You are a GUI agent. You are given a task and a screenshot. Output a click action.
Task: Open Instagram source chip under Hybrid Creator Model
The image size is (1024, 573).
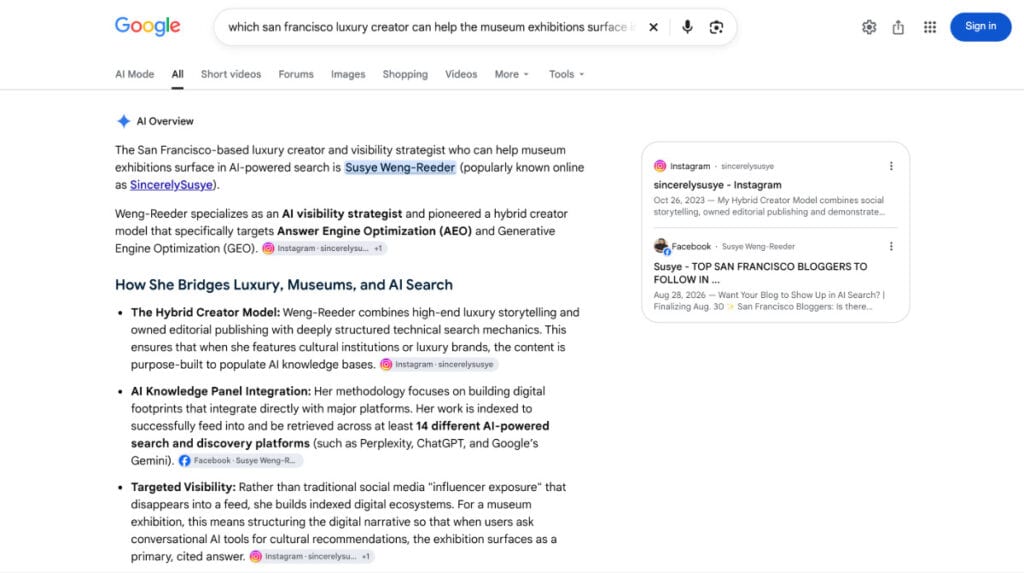pyautogui.click(x=438, y=365)
